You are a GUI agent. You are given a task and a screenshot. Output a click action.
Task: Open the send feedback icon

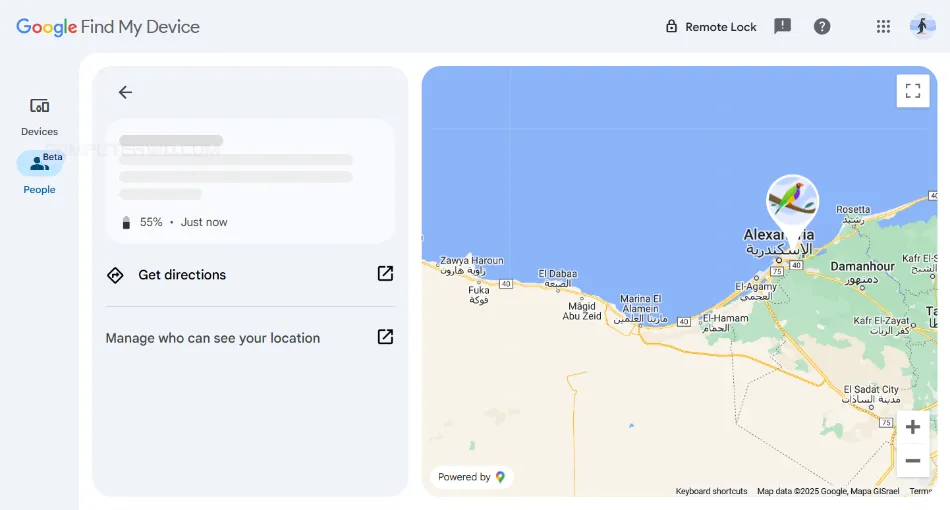click(x=782, y=26)
